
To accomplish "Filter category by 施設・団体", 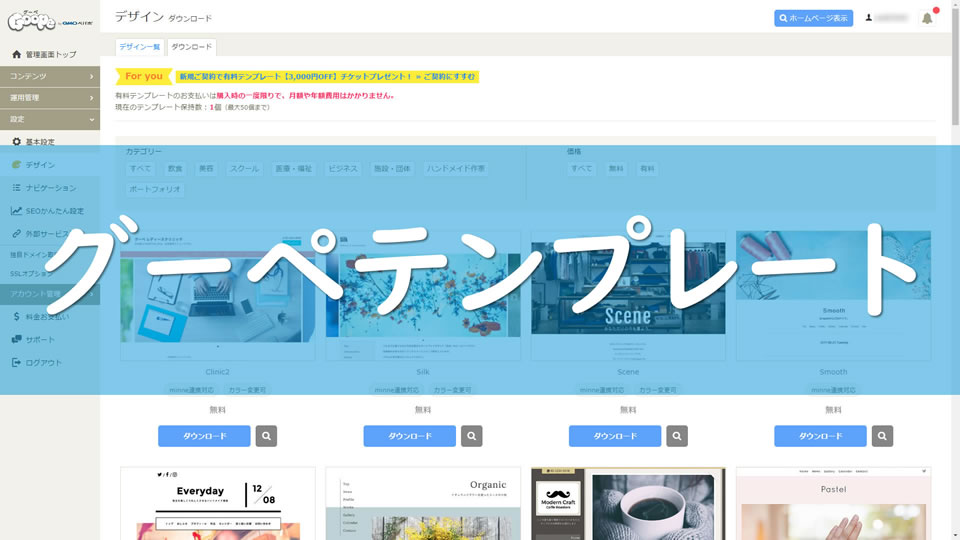I will [x=392, y=168].
